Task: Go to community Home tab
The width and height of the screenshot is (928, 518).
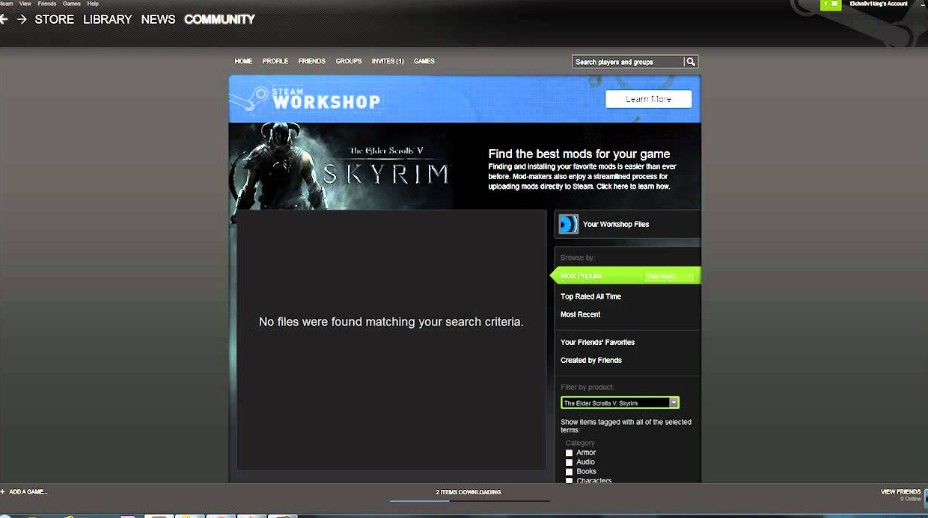Action: [x=243, y=61]
